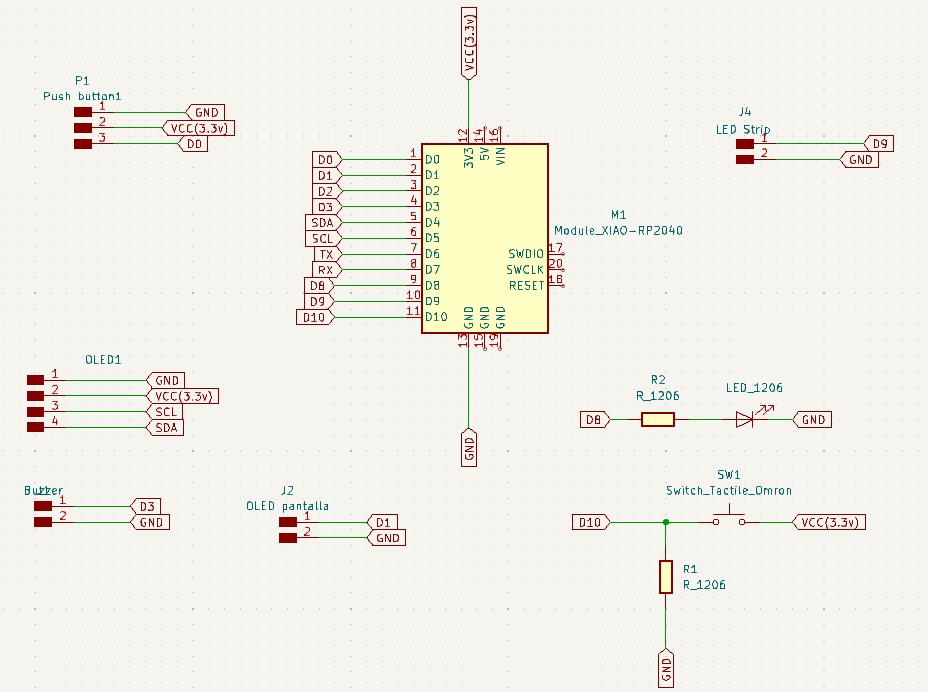Screen dimensions: 928x692
Task: Select D3 label on Buzzer connector
Action: point(146,506)
